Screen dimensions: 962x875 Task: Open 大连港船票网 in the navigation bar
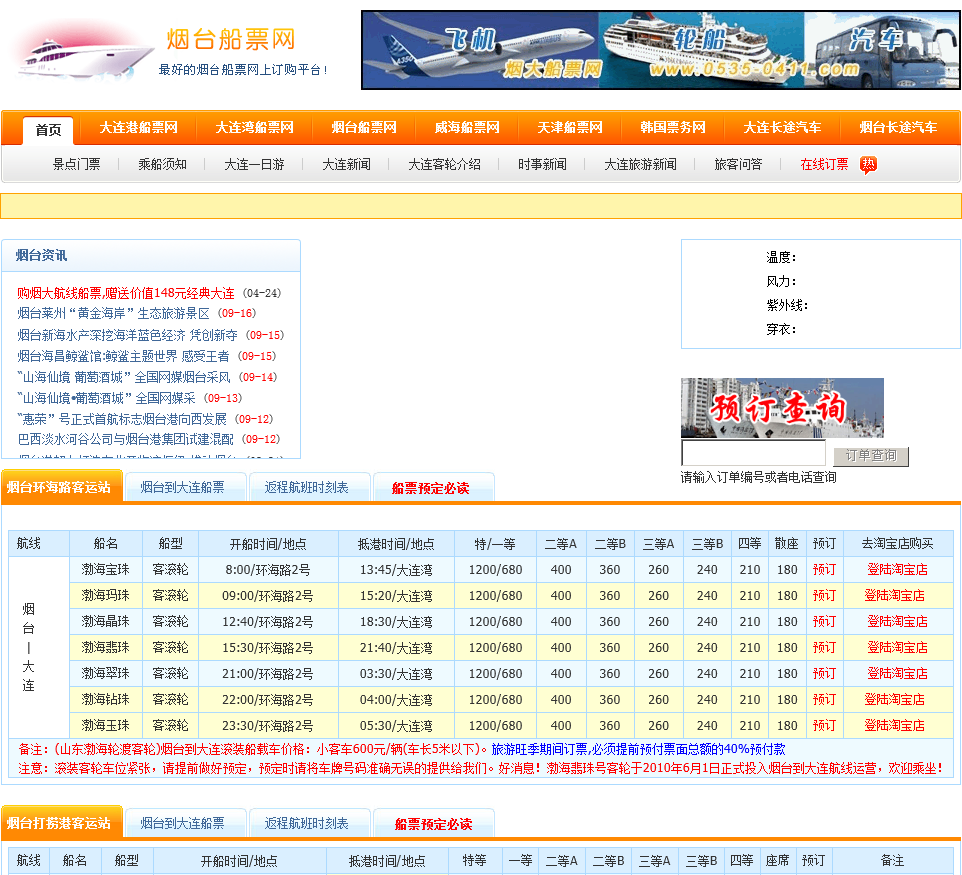click(138, 128)
